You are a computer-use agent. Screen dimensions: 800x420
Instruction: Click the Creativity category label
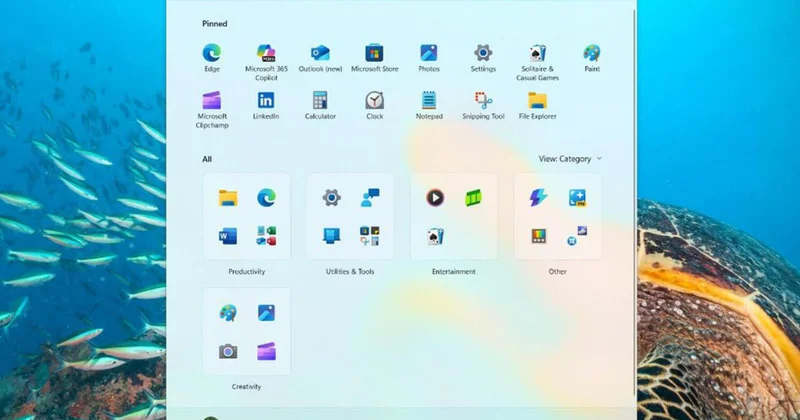(x=246, y=386)
